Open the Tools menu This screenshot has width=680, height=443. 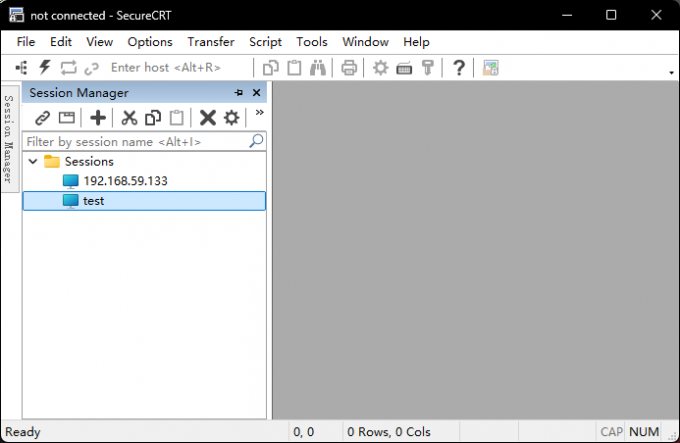312,42
